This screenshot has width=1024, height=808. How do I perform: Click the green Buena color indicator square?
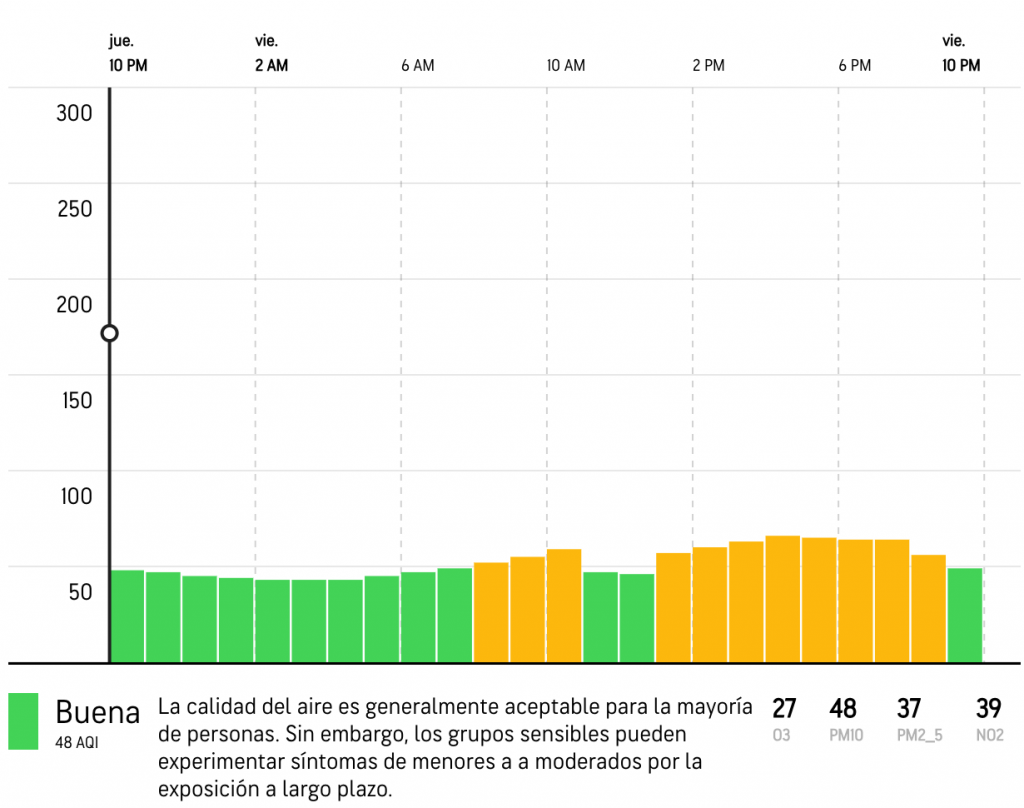point(23,721)
